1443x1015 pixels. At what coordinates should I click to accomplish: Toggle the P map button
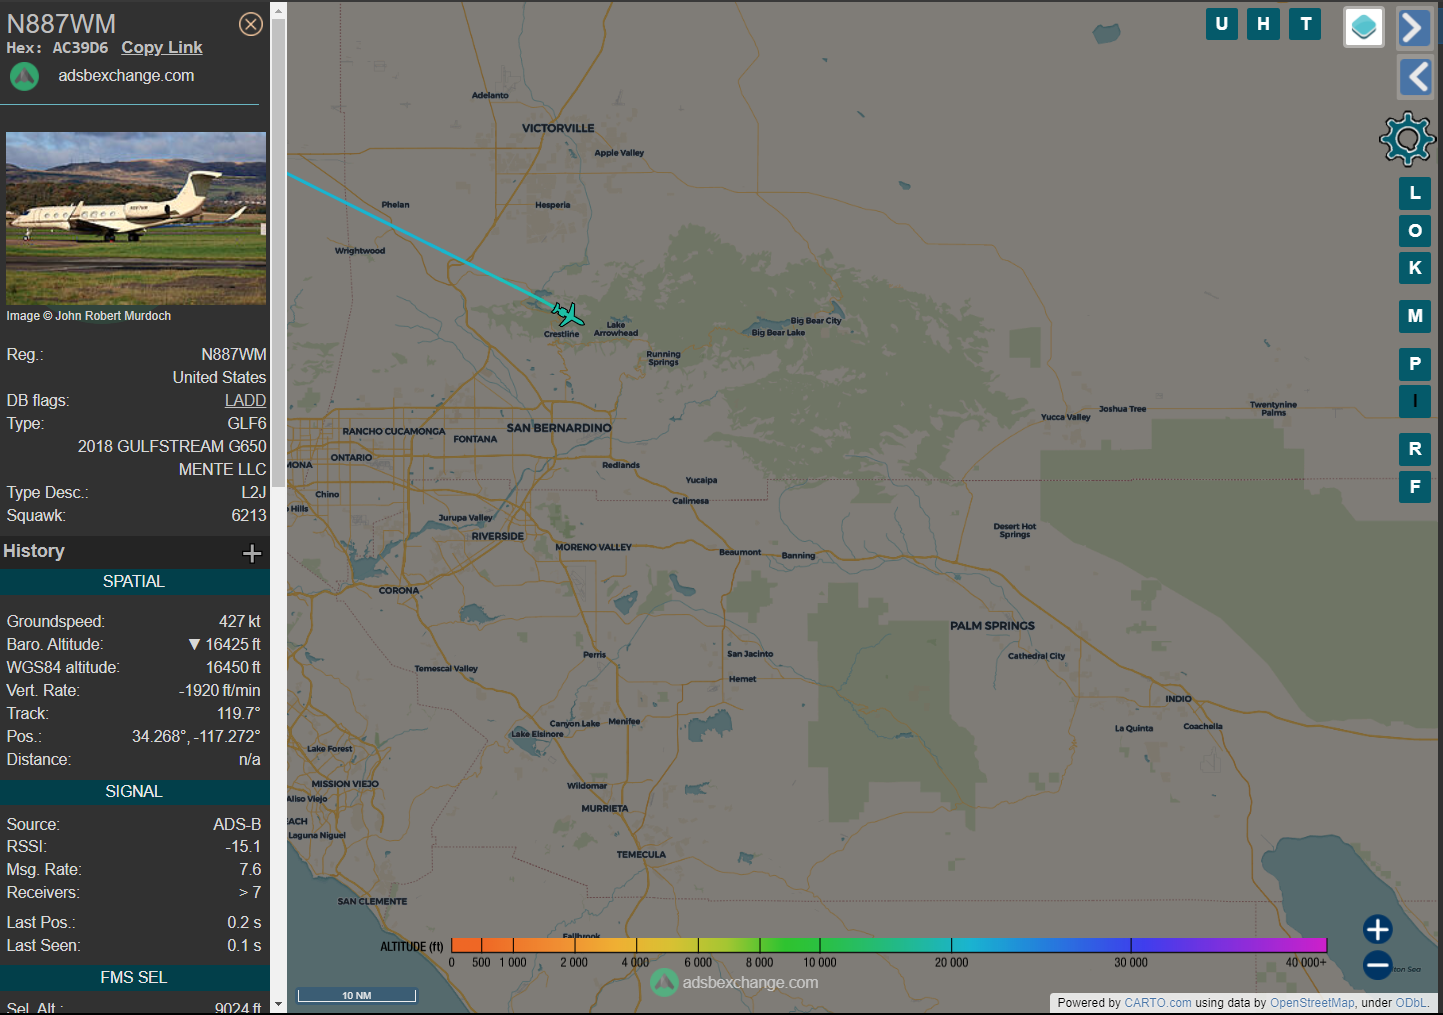[1415, 364]
